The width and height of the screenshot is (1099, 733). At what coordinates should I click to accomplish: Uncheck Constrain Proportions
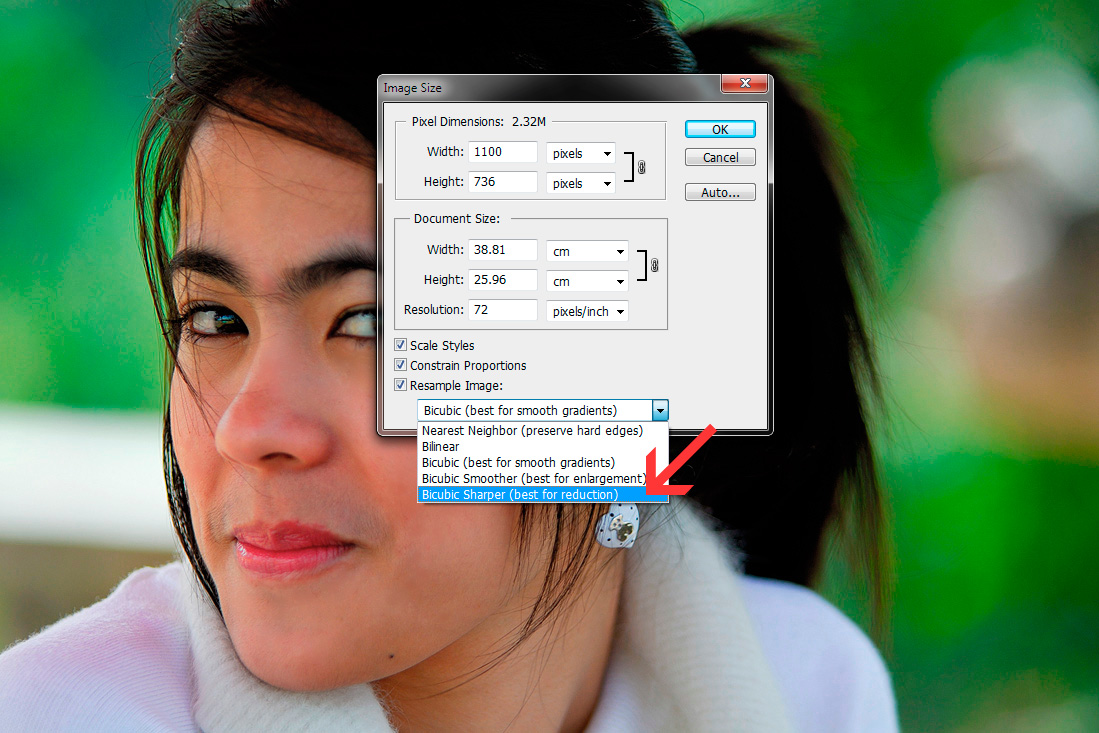401,365
